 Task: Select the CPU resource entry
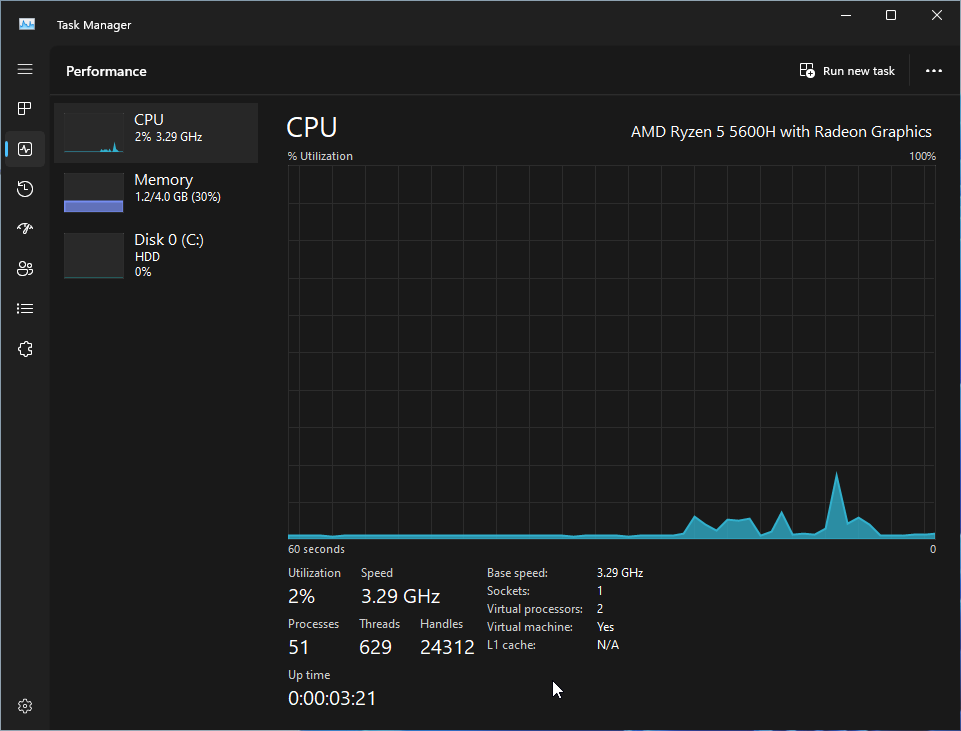[x=156, y=133]
